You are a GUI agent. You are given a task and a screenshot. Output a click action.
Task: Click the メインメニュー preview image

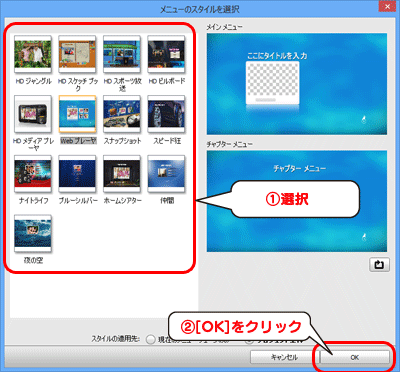click(297, 84)
